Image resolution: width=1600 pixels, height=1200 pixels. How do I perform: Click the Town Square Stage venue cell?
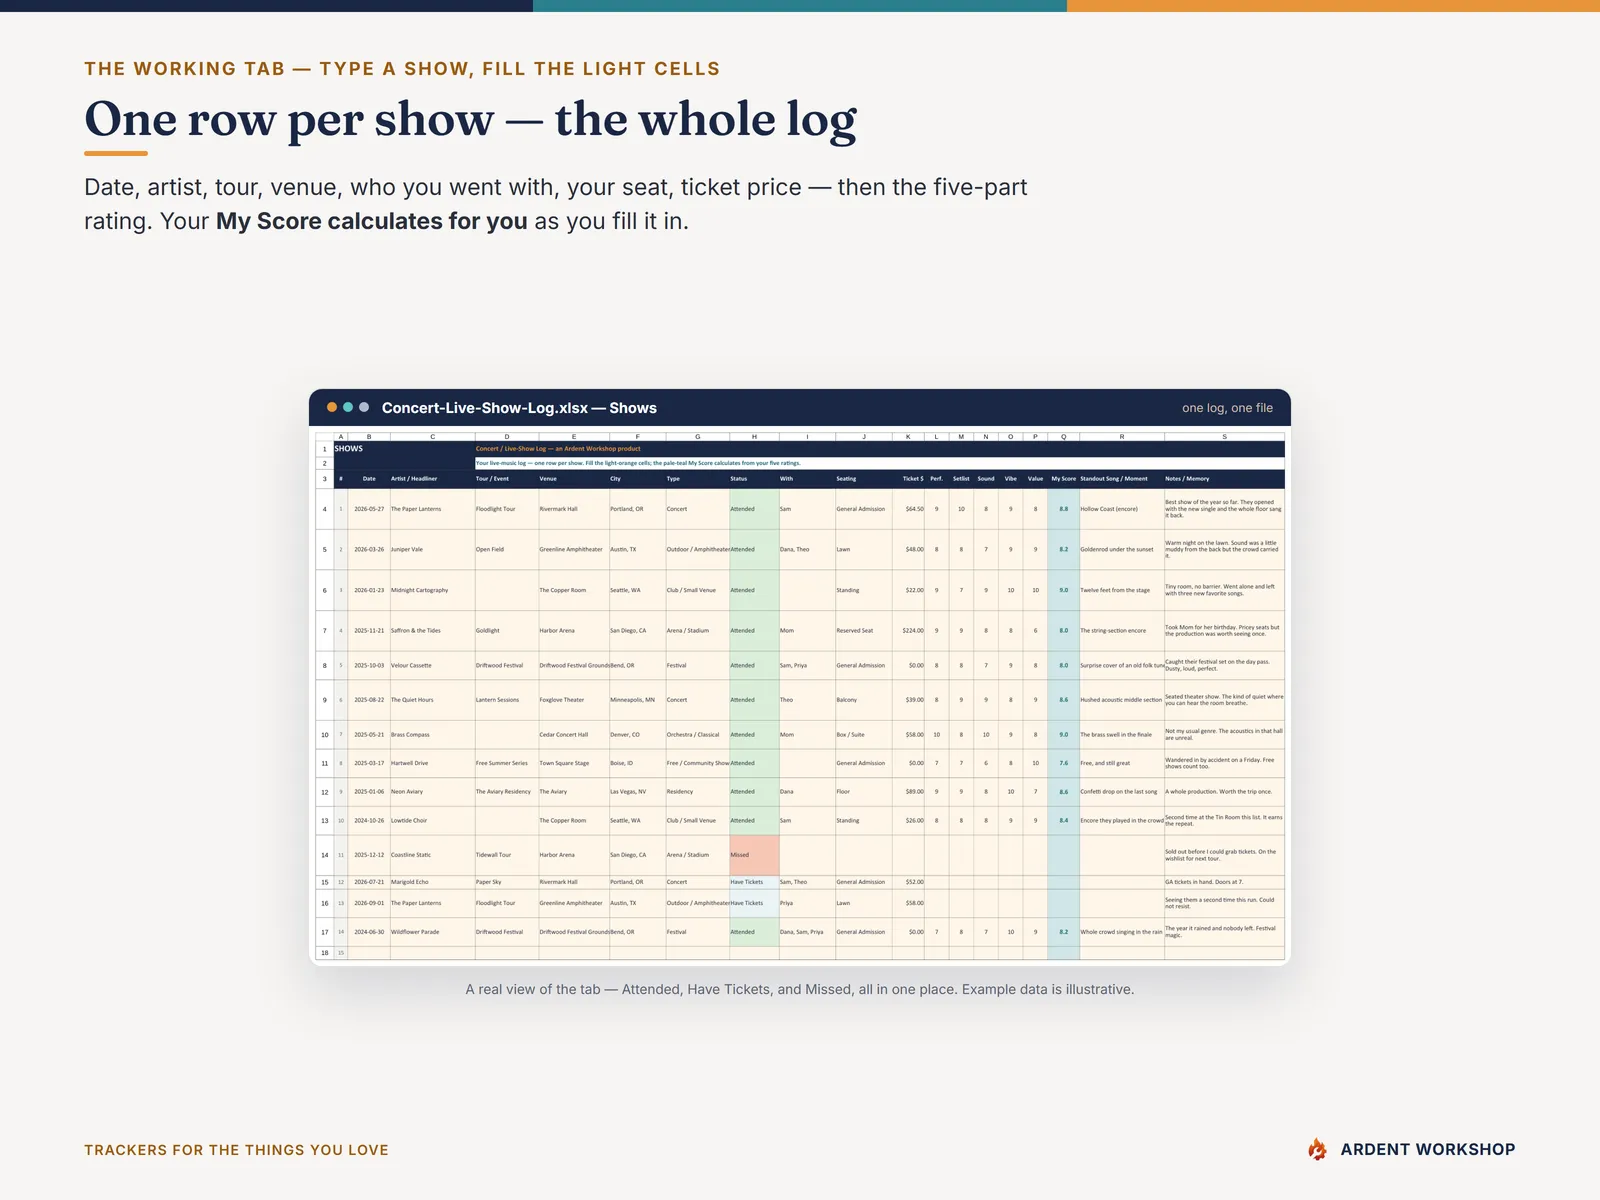[x=574, y=763]
